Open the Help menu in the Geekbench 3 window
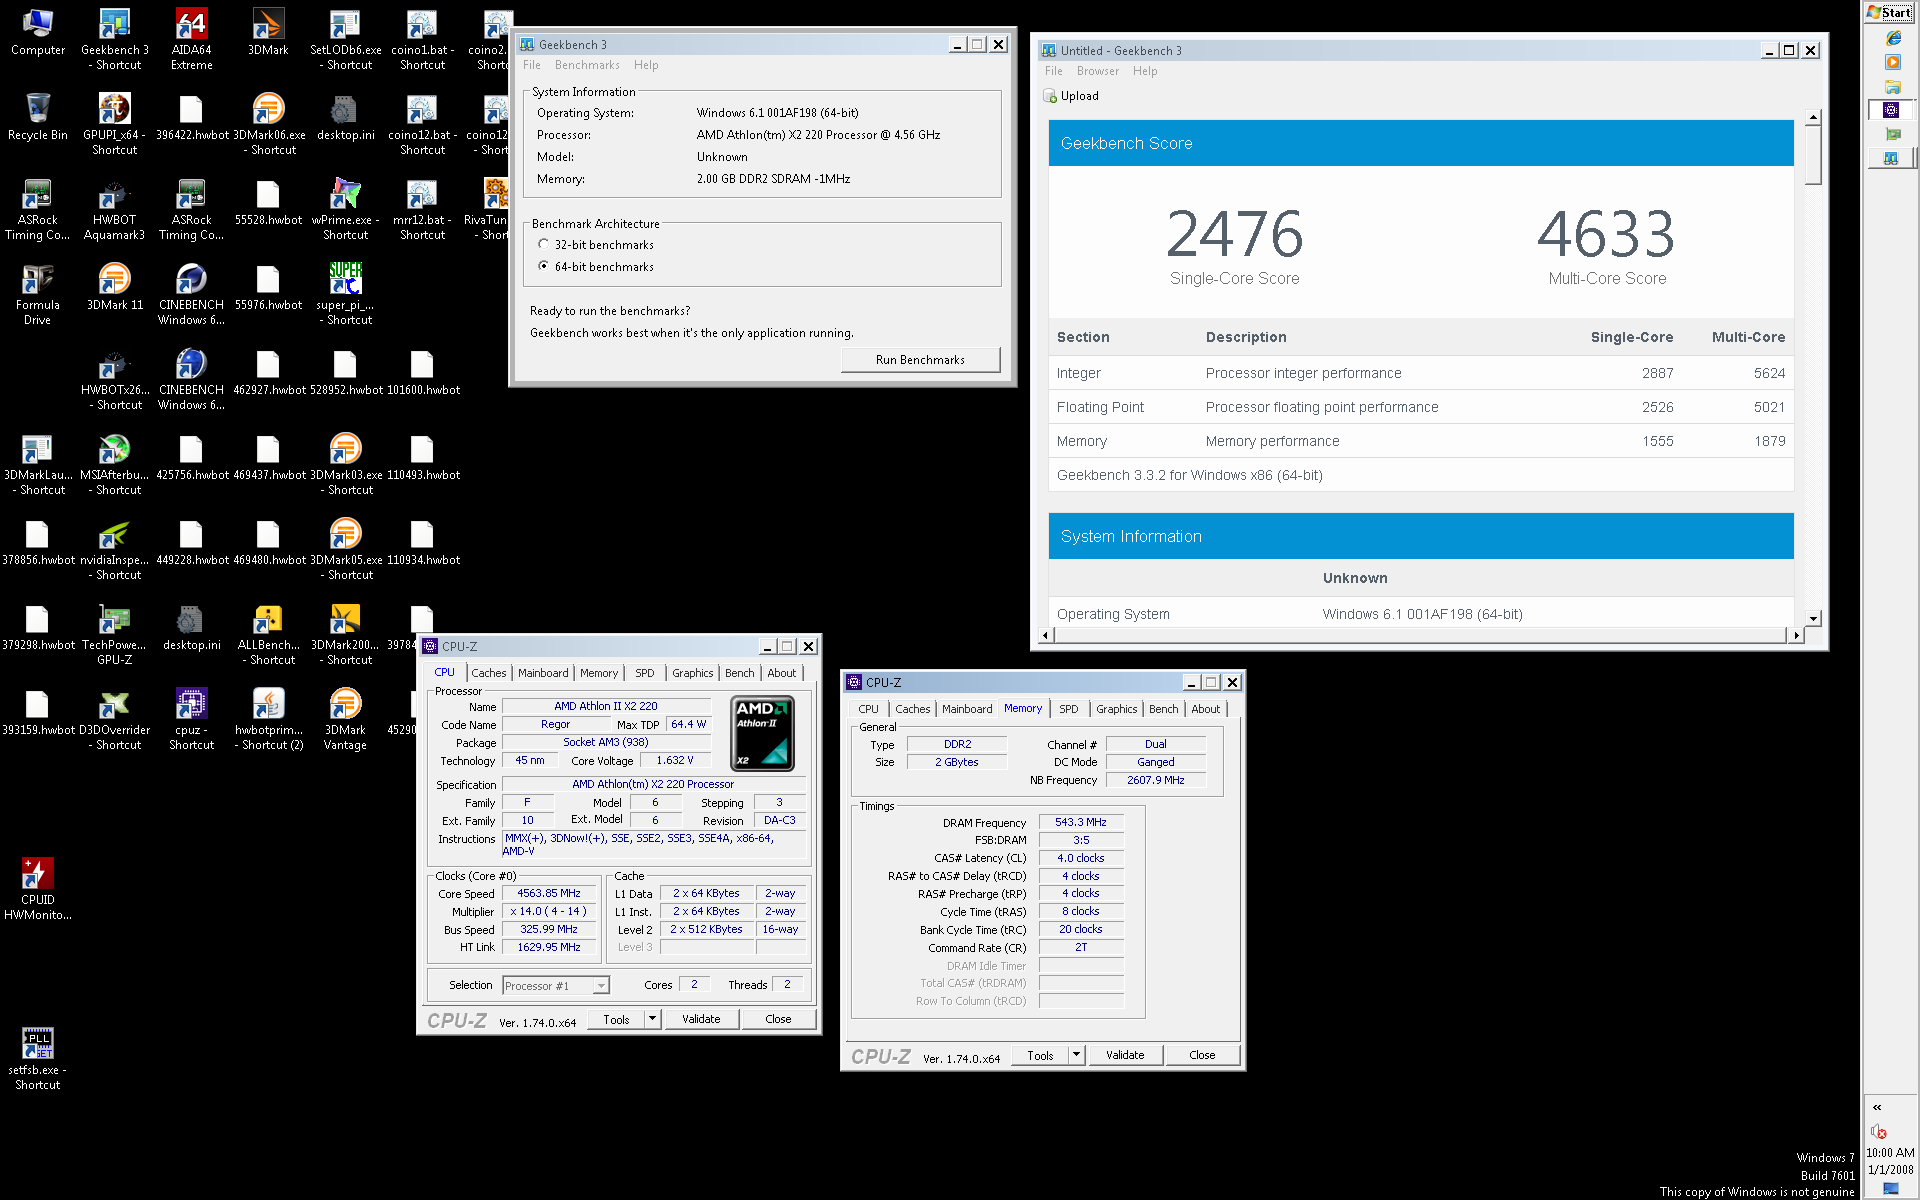Screen dimensions: 1920x1200 (646, 65)
